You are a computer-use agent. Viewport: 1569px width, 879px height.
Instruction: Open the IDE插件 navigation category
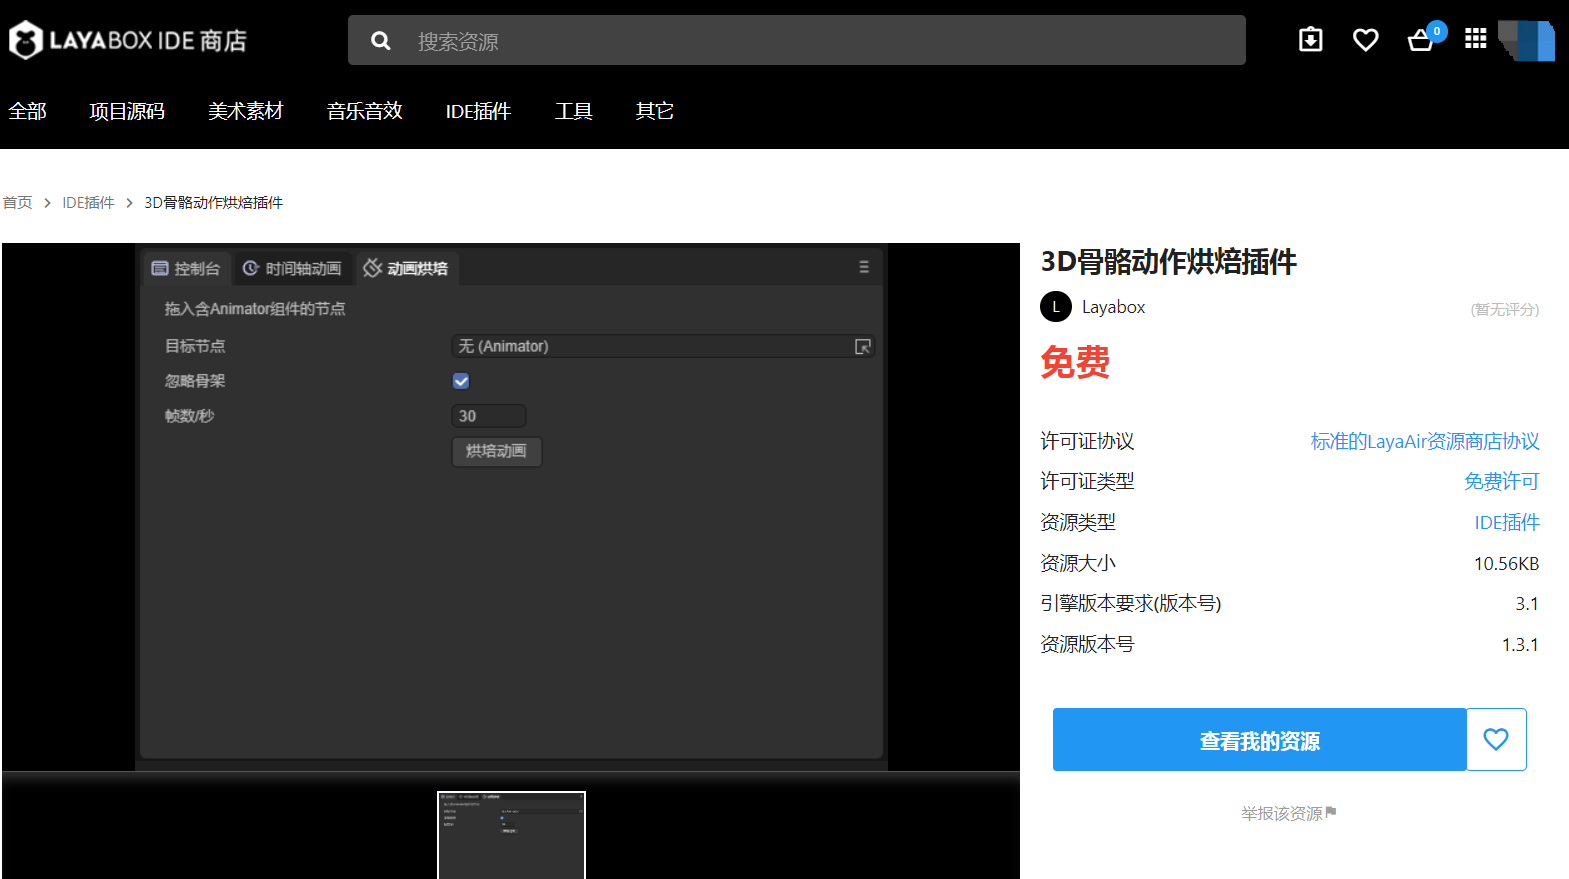coord(478,111)
